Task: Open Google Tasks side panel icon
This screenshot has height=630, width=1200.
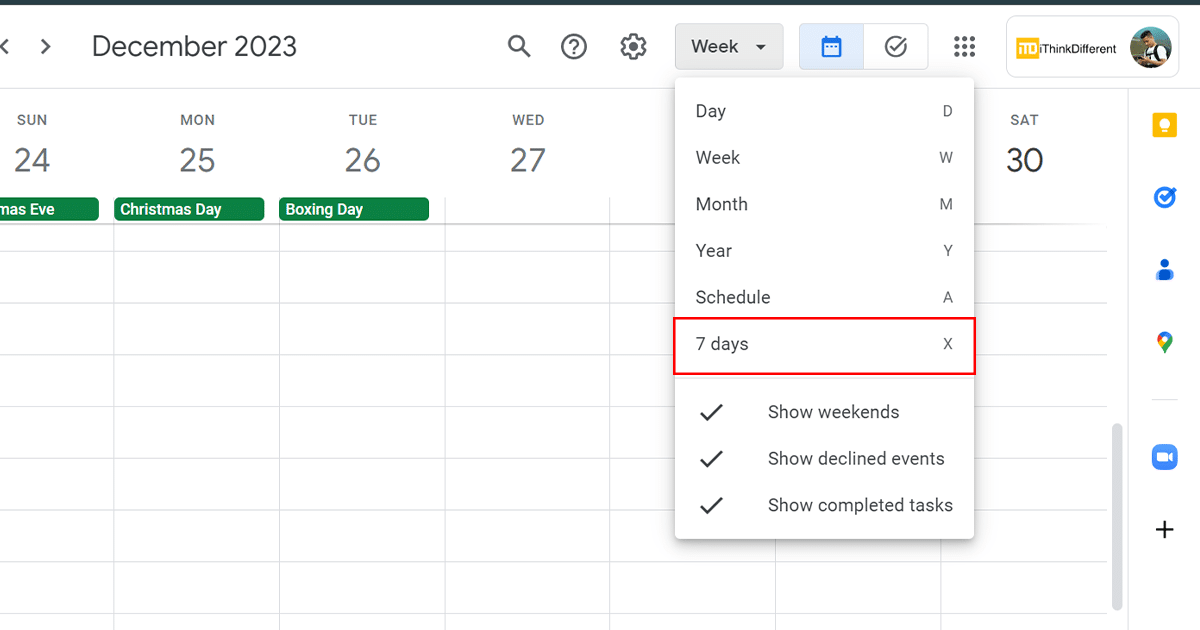Action: tap(1164, 198)
